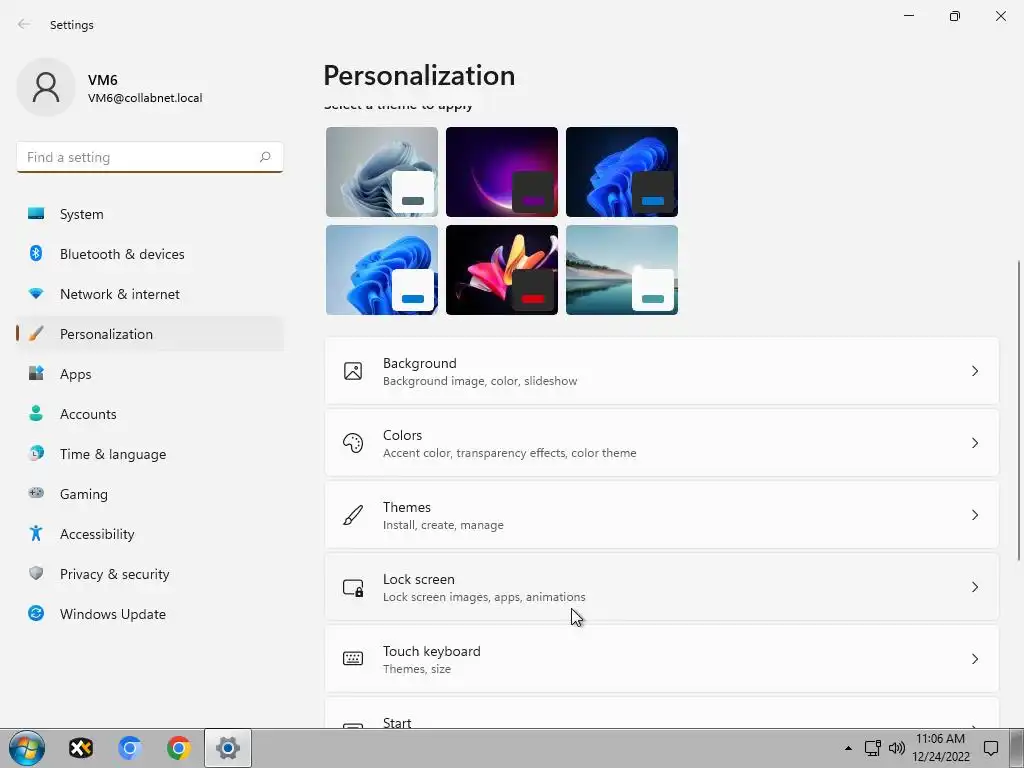Click the search magnifier icon

[265, 157]
